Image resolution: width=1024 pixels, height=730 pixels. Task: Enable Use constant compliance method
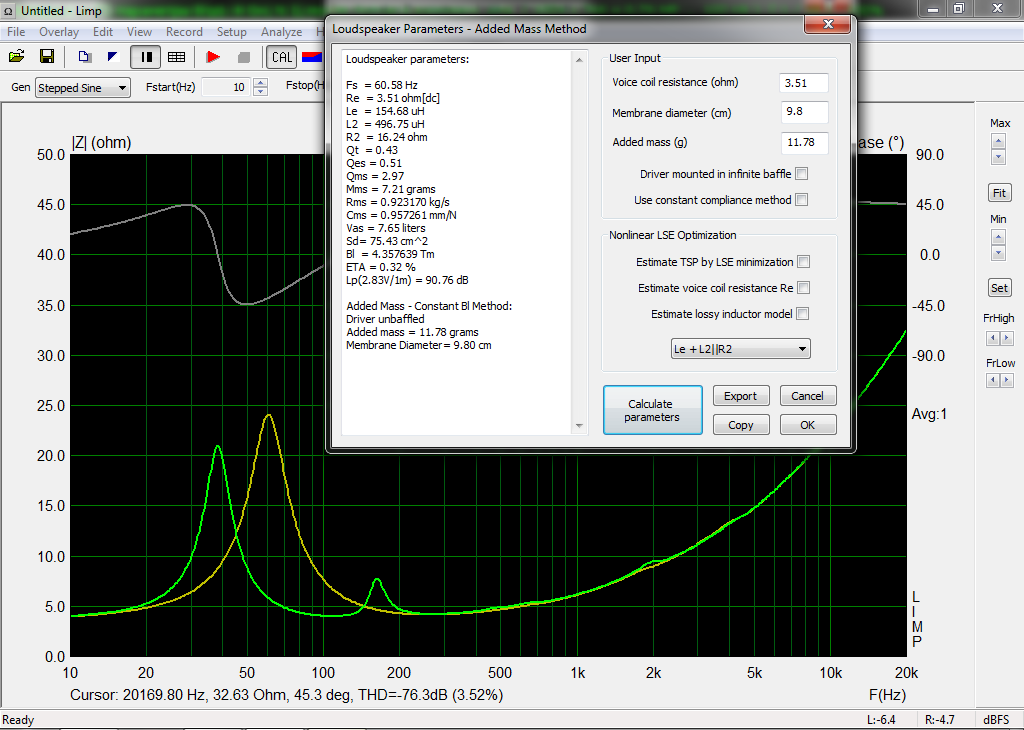[802, 200]
